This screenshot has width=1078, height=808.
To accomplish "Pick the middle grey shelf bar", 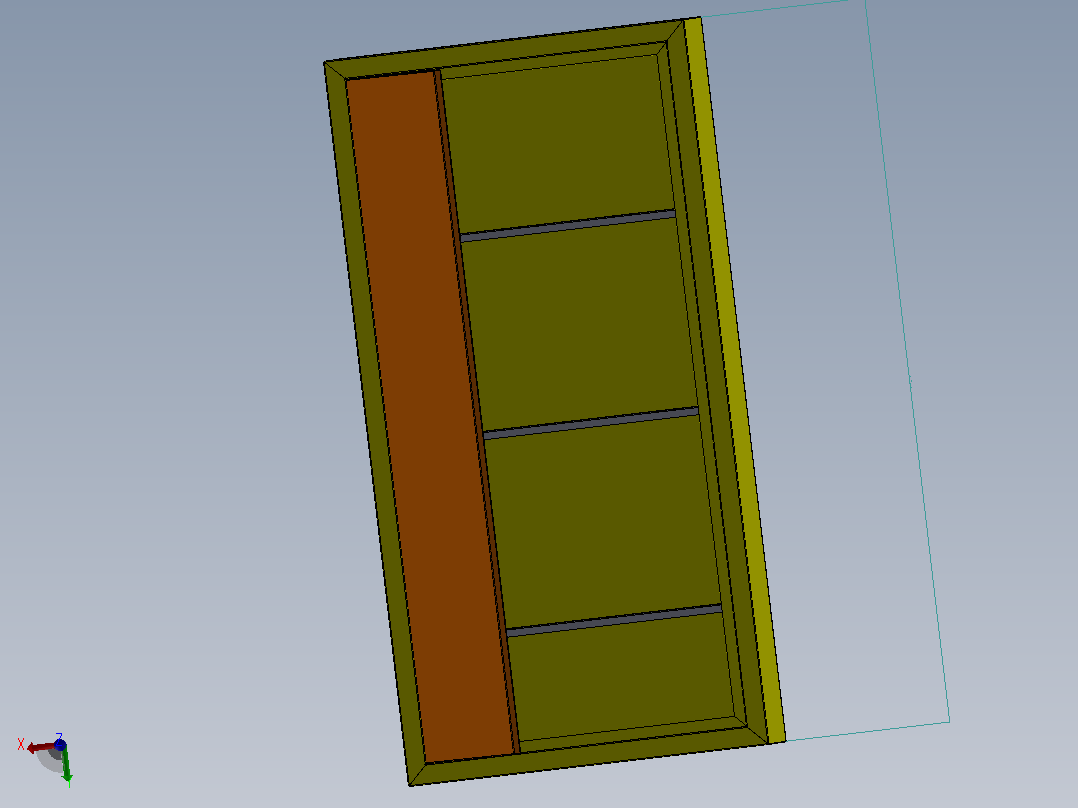I will tap(591, 423).
